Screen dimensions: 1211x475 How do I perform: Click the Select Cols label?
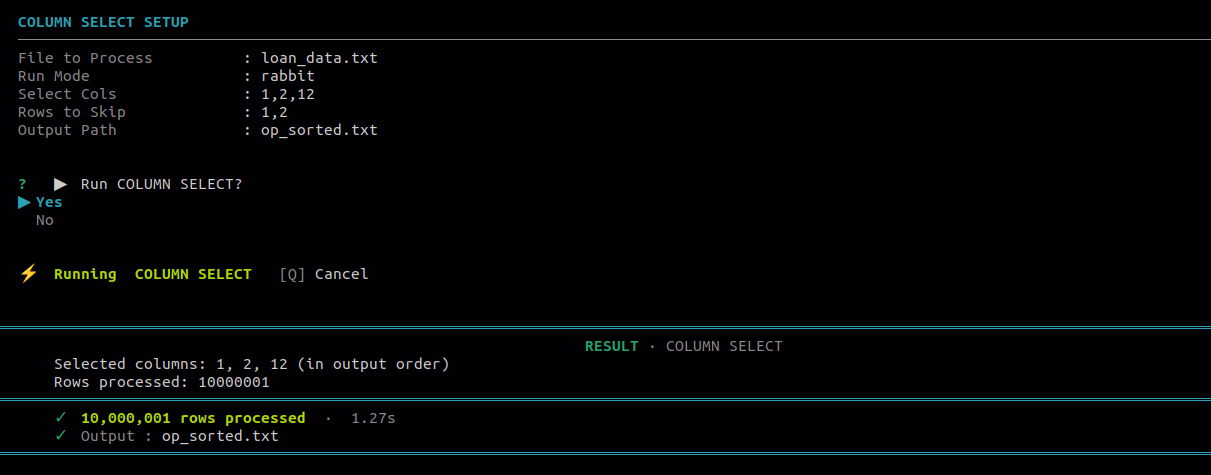point(67,94)
